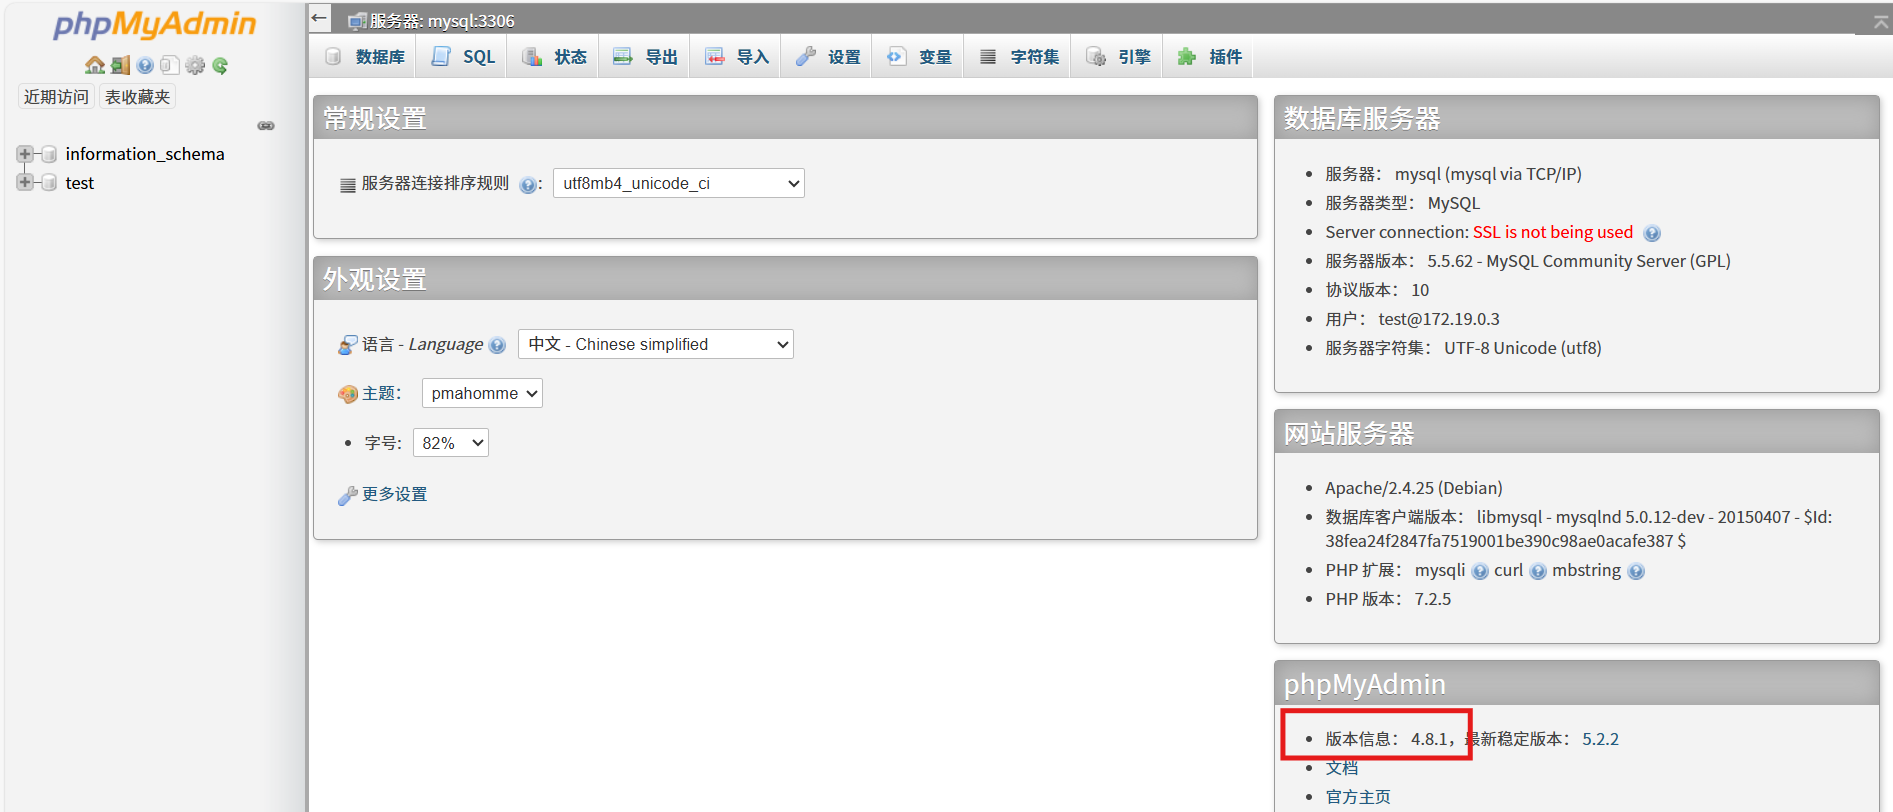Log out using the exit door icon
Image resolution: width=1893 pixels, height=812 pixels.
click(x=120, y=65)
